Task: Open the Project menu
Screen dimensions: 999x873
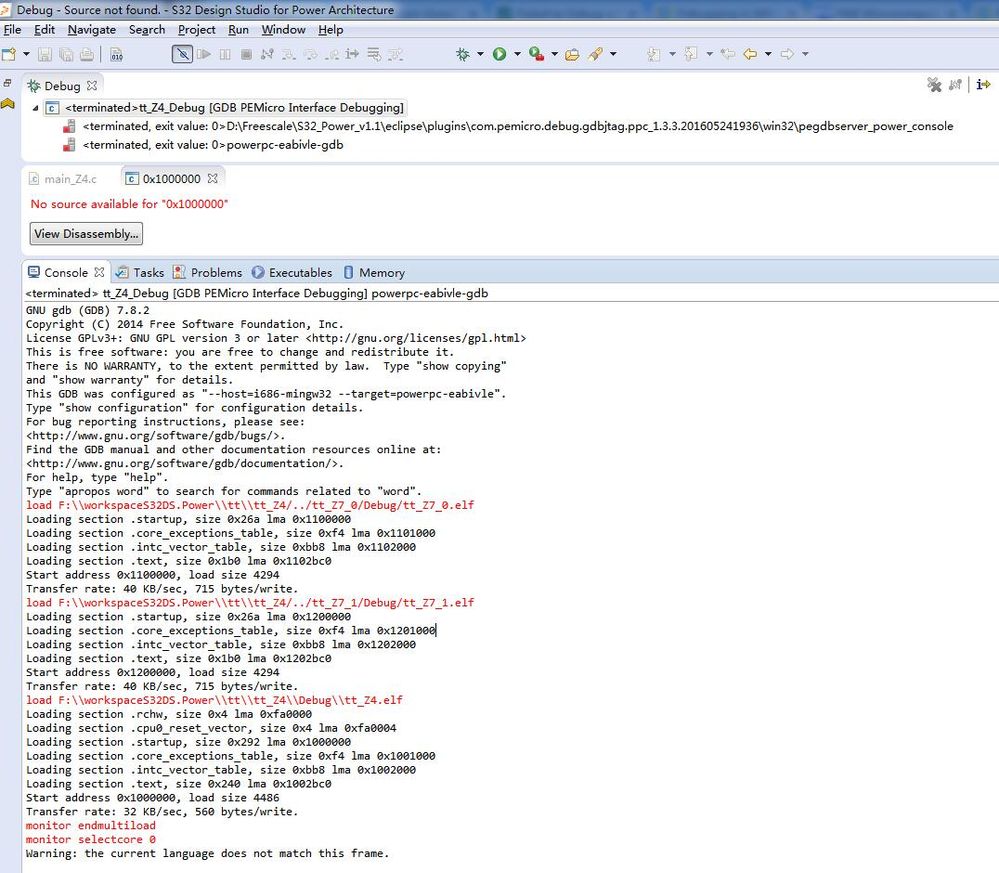Action: (x=196, y=30)
